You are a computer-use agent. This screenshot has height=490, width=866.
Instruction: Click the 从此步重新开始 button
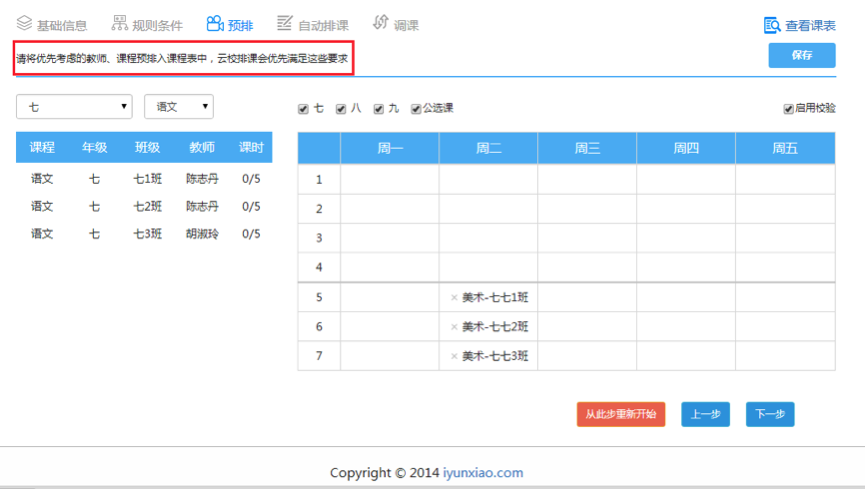620,414
